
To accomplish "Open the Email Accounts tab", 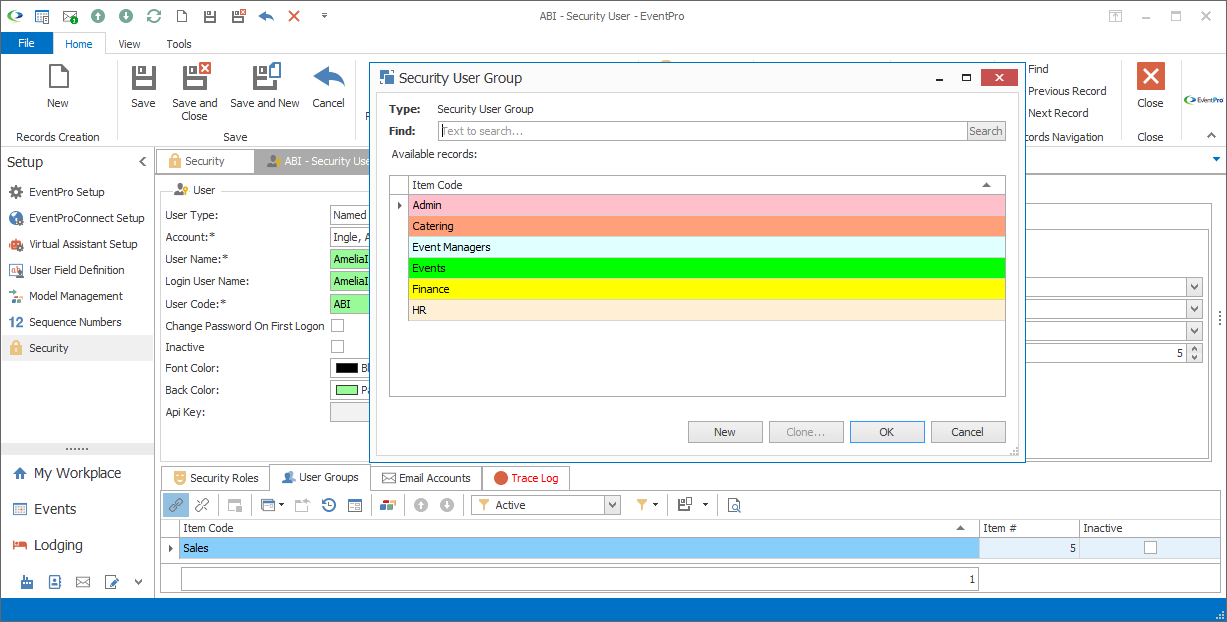I will point(426,478).
